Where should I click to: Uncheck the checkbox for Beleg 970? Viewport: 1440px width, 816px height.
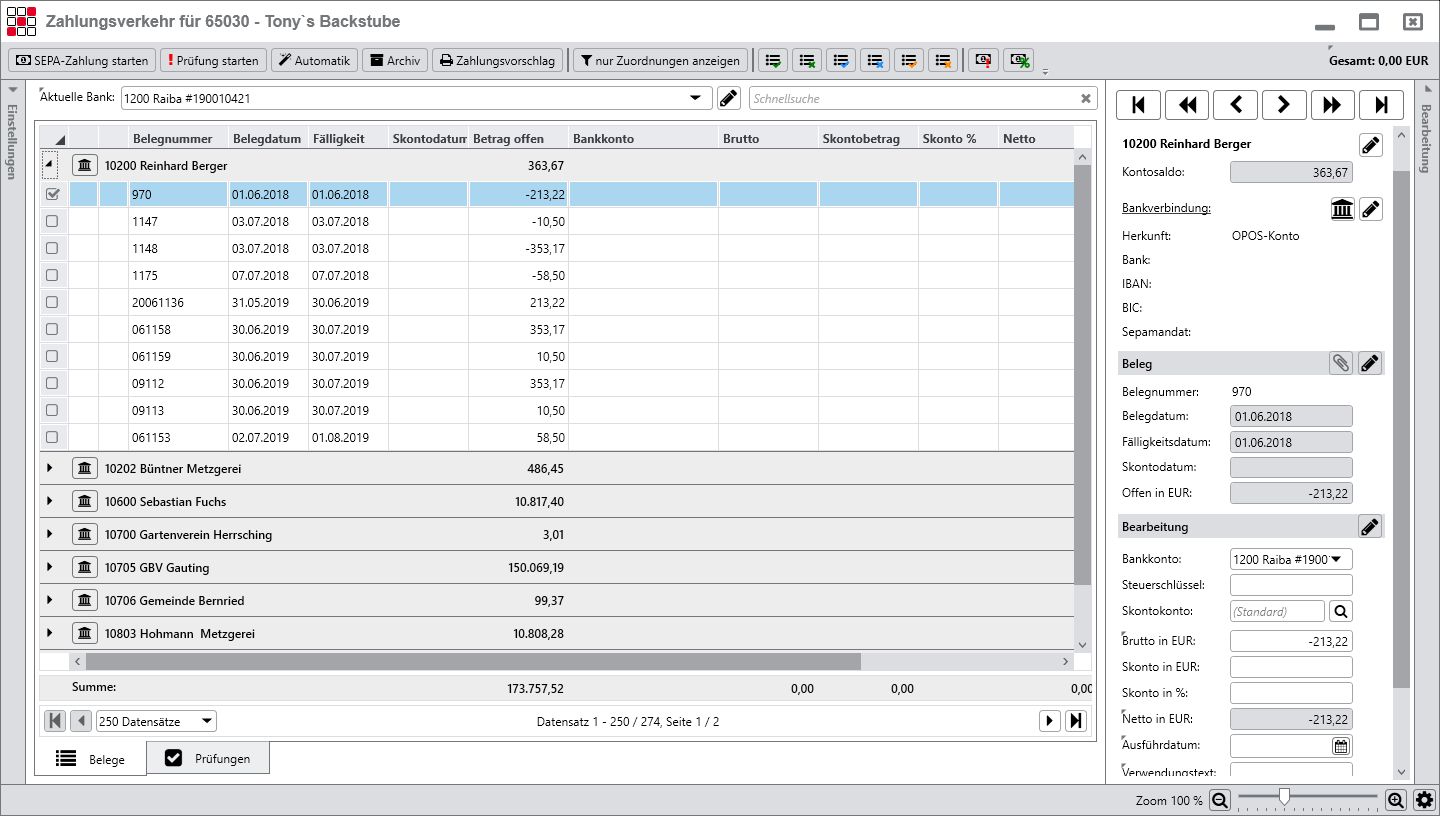click(52, 195)
